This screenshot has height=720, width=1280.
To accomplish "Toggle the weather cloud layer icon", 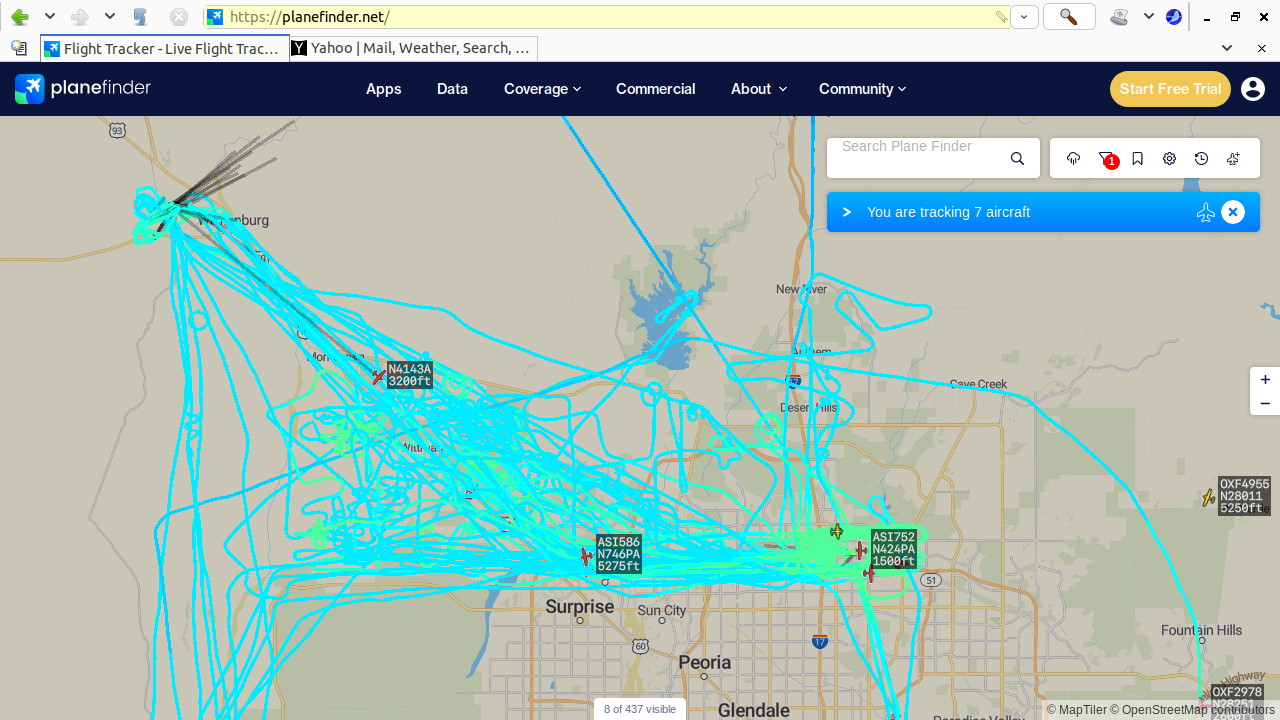I will click(x=1074, y=159).
